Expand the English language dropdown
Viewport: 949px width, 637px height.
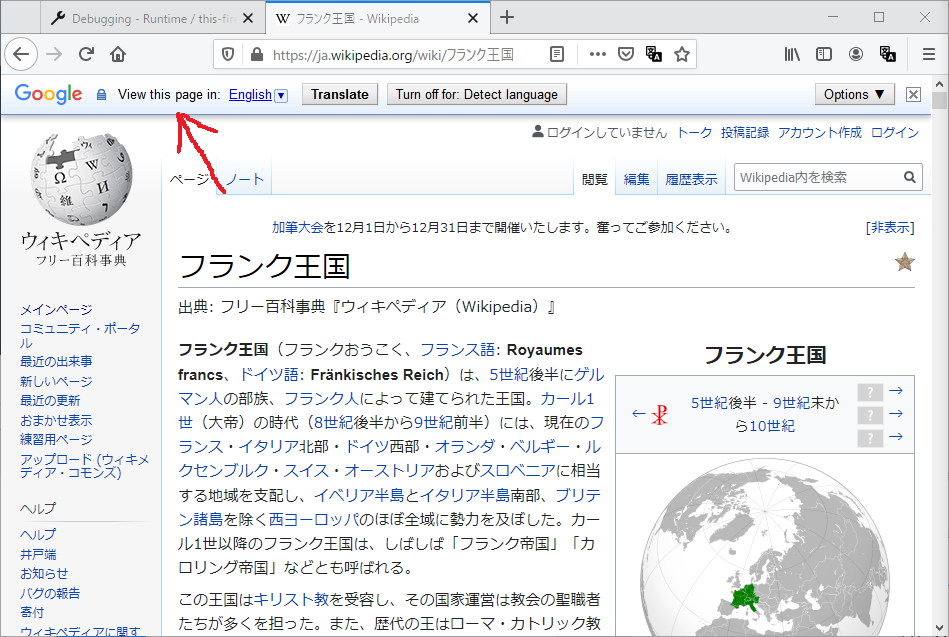coord(281,95)
